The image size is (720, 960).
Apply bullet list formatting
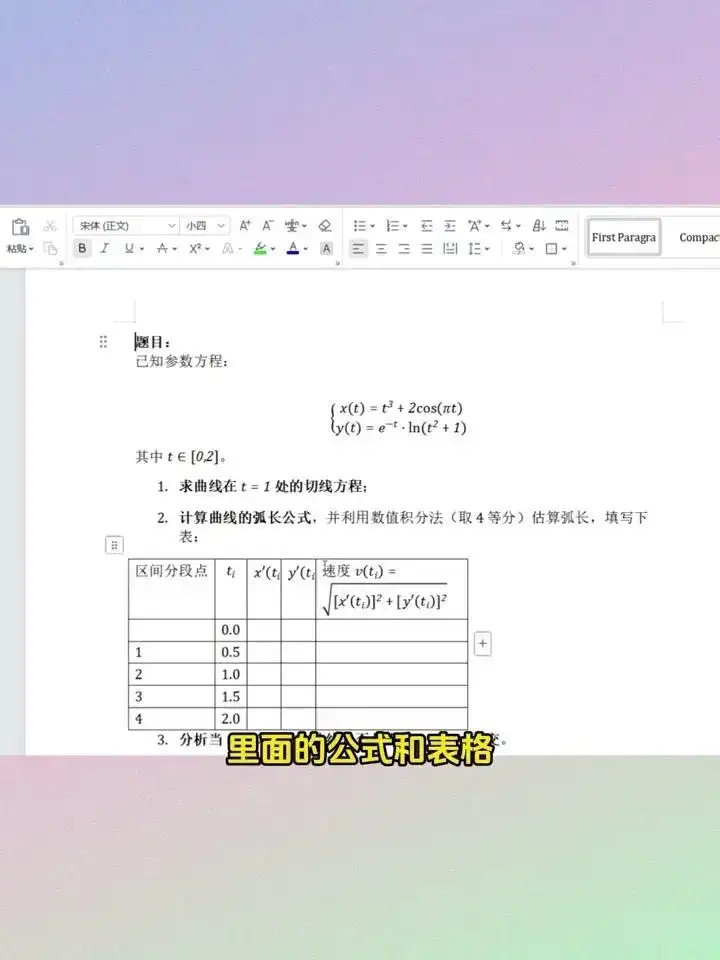(359, 226)
